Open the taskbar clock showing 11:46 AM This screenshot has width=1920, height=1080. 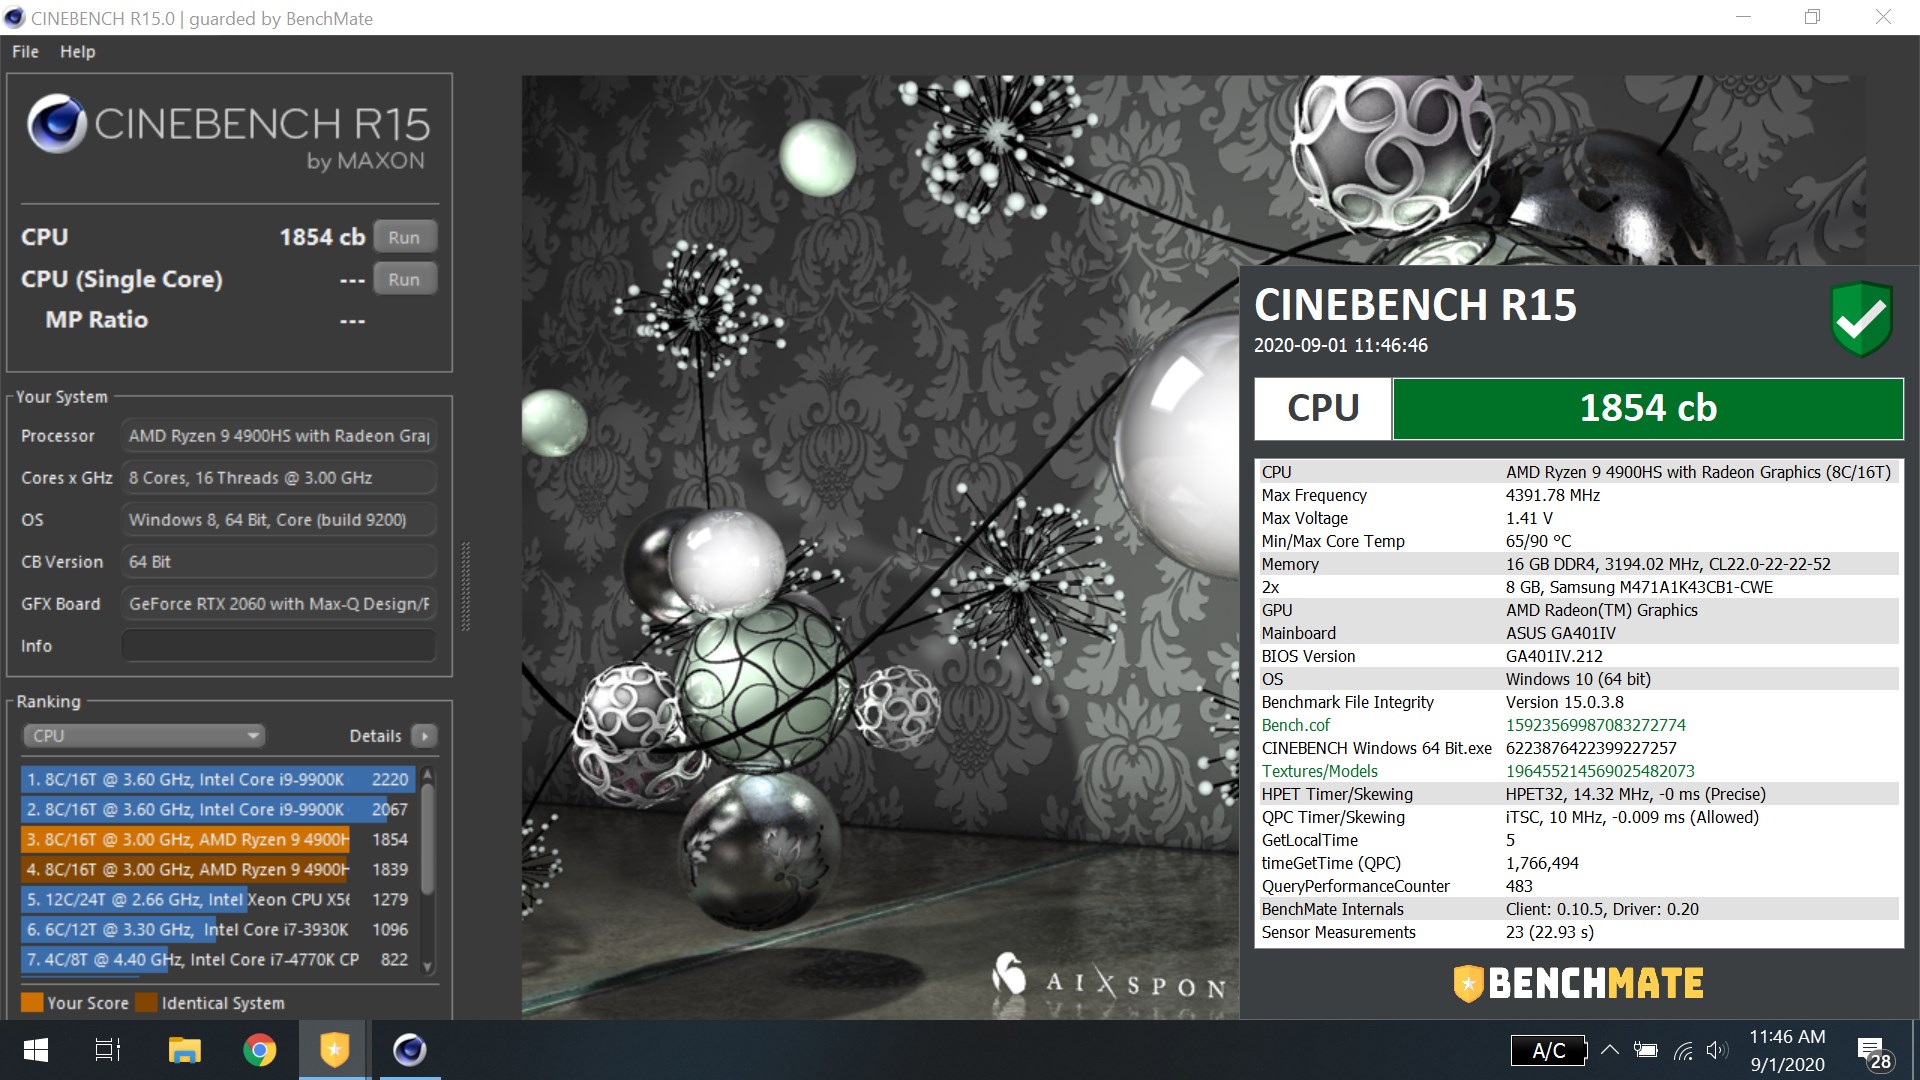[1787, 1050]
